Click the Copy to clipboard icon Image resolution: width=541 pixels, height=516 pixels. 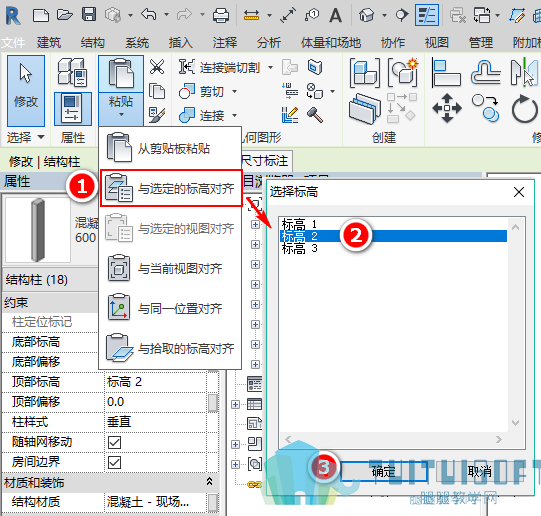pos(157,91)
